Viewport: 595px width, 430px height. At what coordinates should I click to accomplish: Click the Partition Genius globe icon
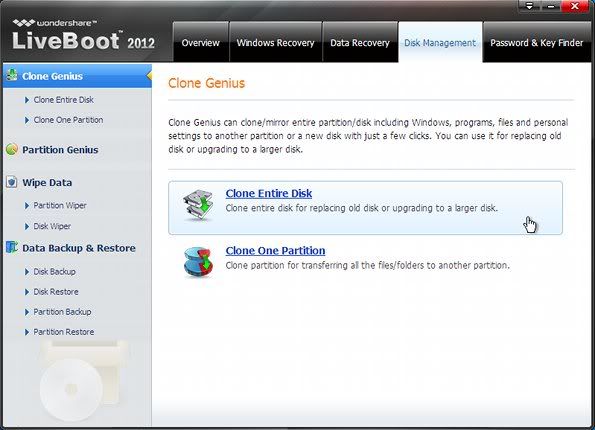point(12,149)
